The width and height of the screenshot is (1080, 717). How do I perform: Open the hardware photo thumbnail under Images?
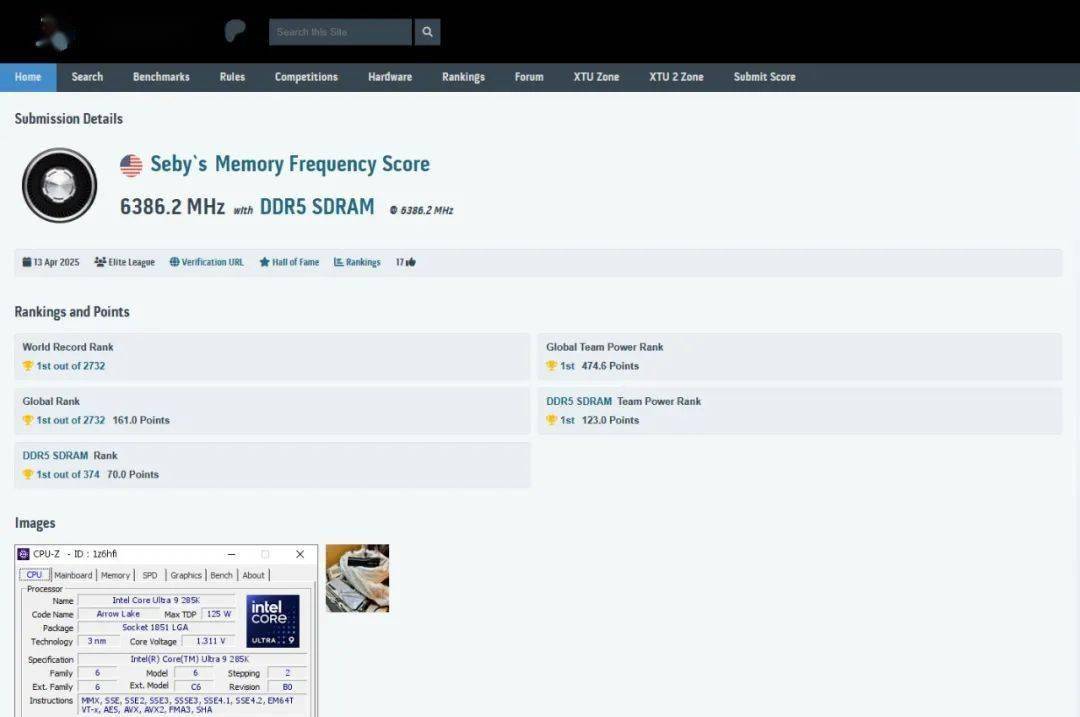pos(357,578)
